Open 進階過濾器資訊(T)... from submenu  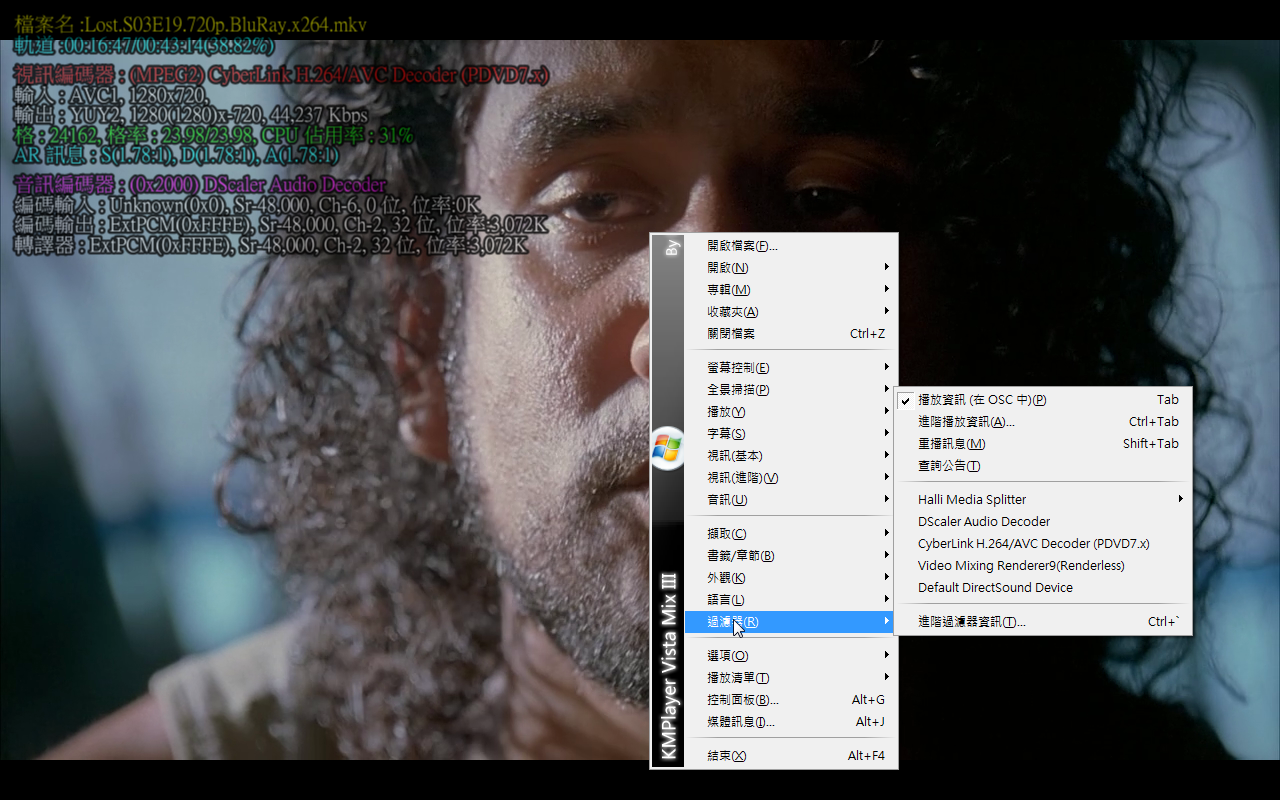(x=971, y=622)
